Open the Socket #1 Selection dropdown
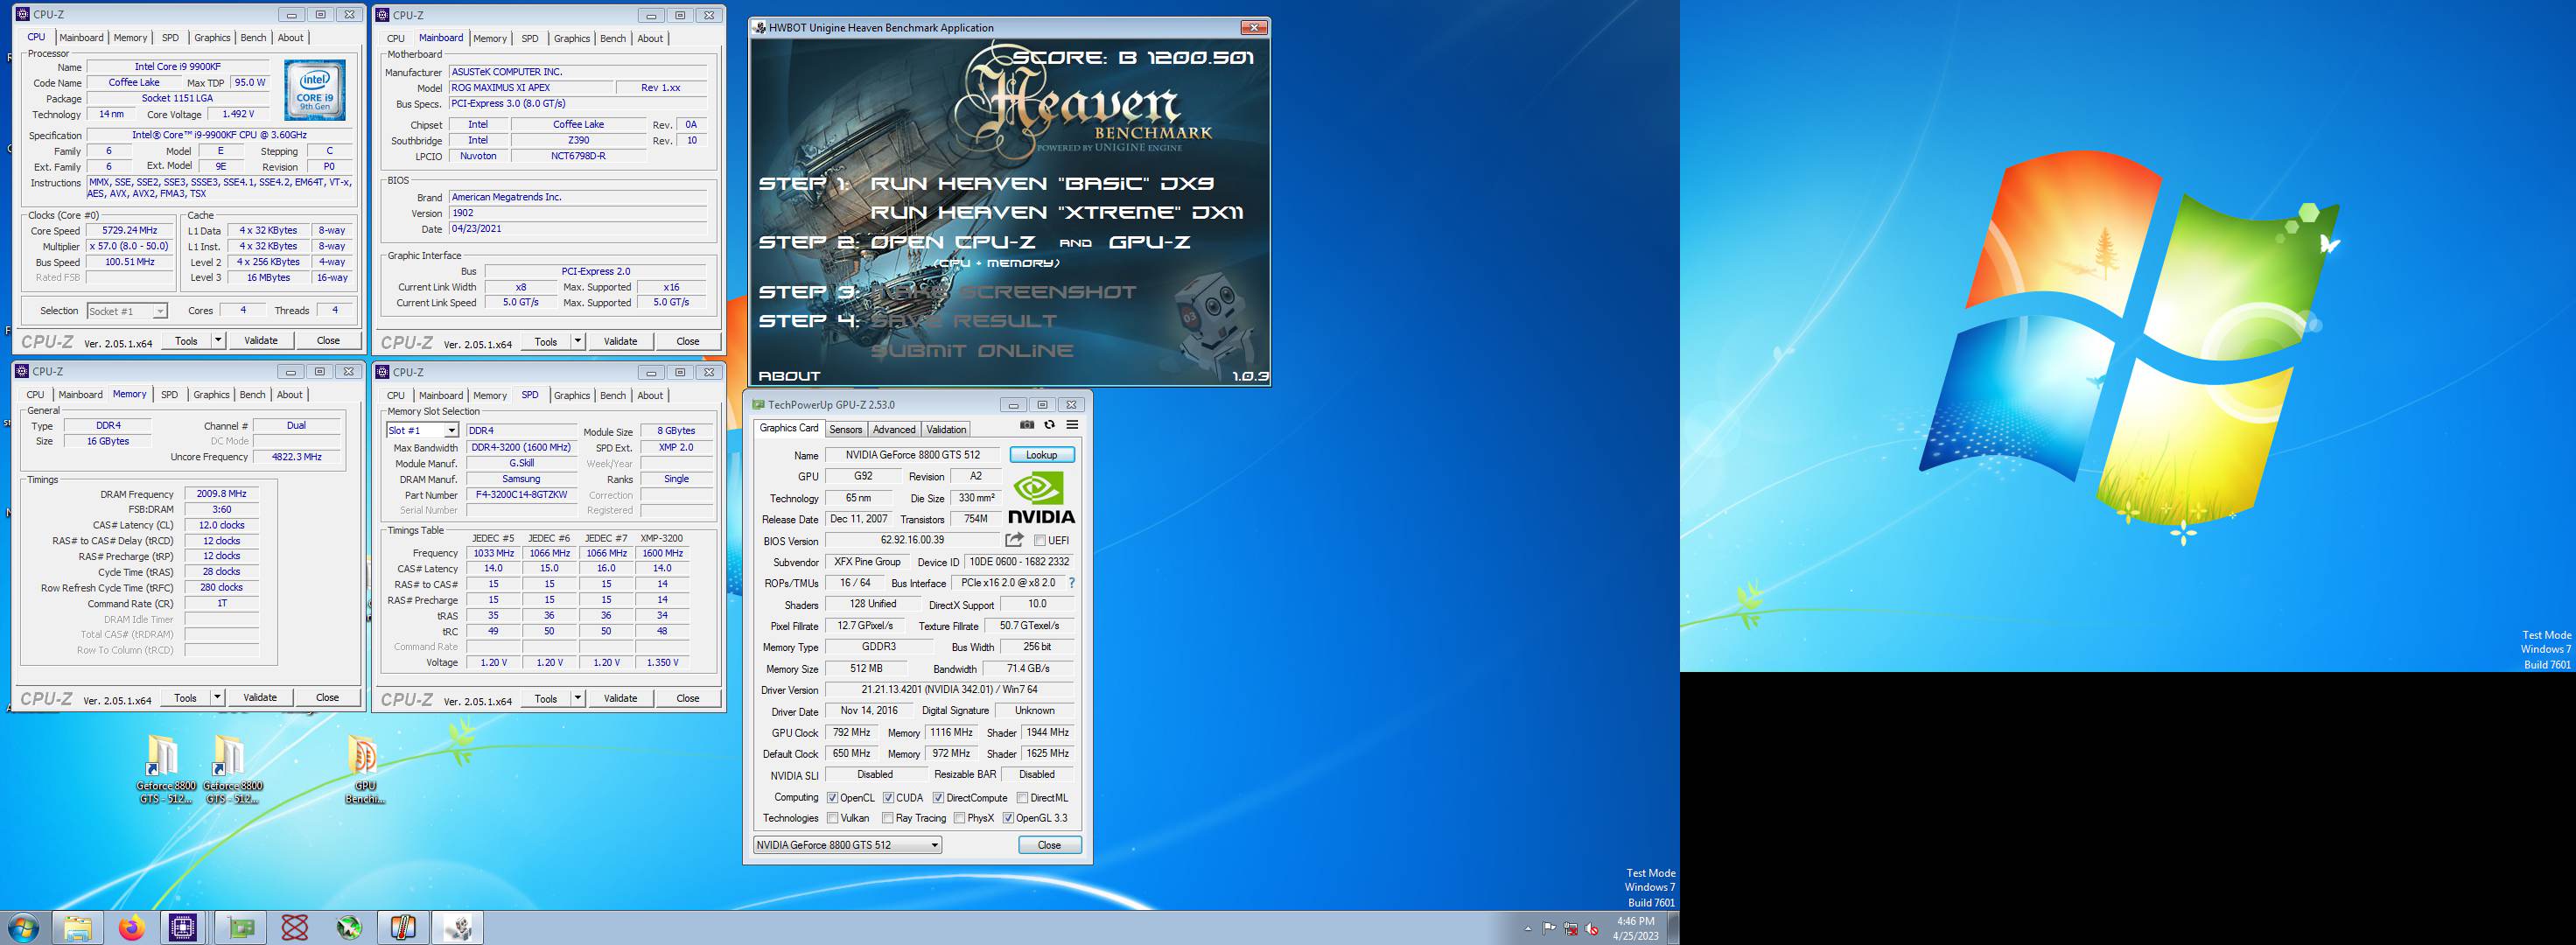This screenshot has height=945, width=2576. 127,311
